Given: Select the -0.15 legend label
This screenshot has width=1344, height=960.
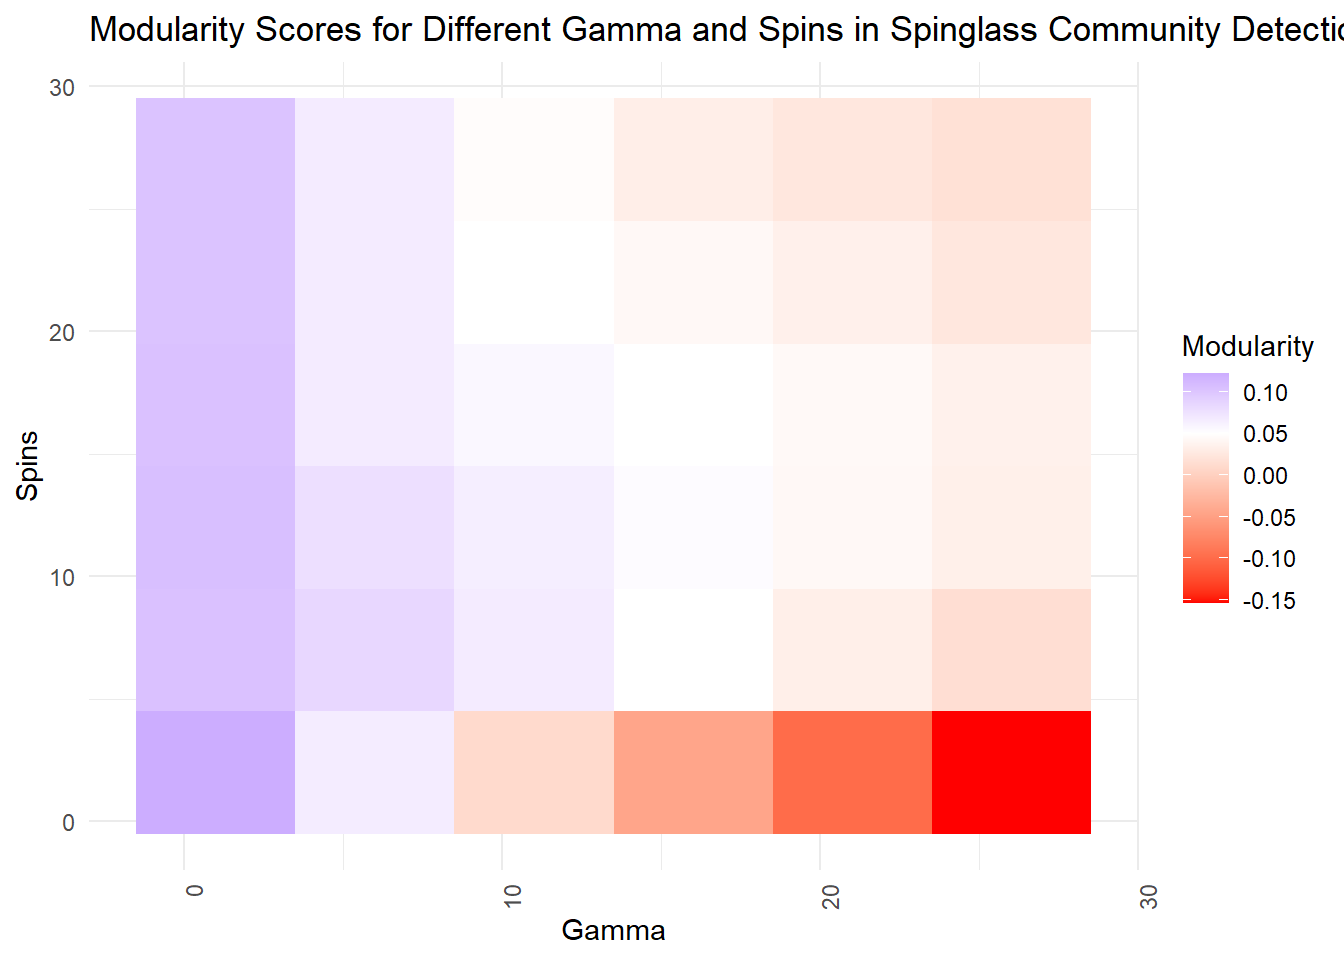Looking at the screenshot, I should point(1268,601).
